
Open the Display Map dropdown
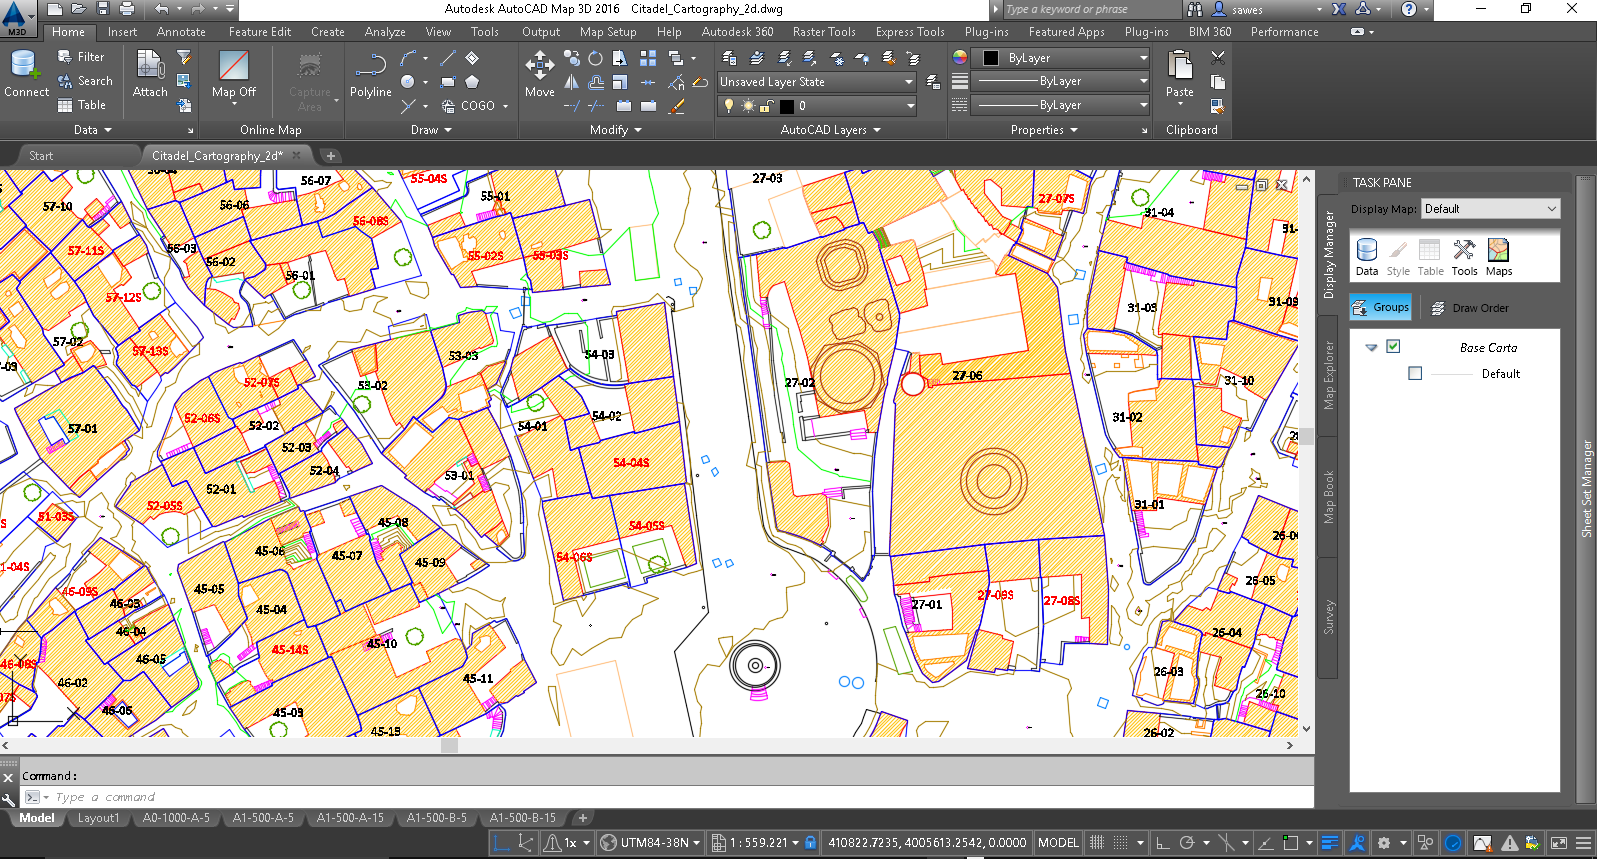pos(1490,209)
